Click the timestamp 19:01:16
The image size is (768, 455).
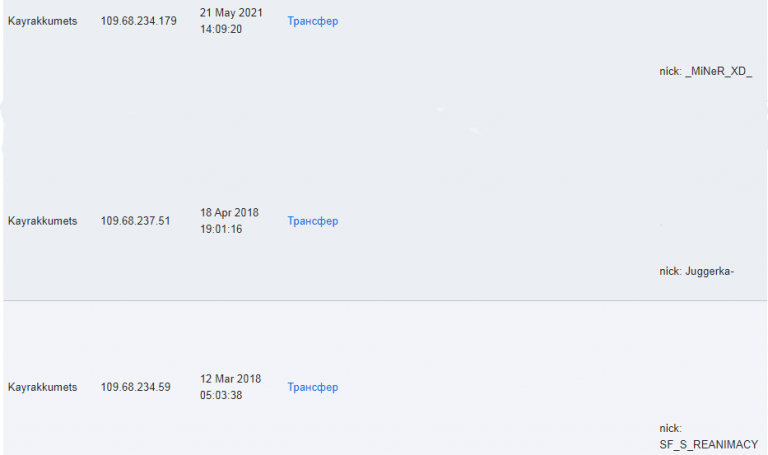pyautogui.click(x=221, y=229)
